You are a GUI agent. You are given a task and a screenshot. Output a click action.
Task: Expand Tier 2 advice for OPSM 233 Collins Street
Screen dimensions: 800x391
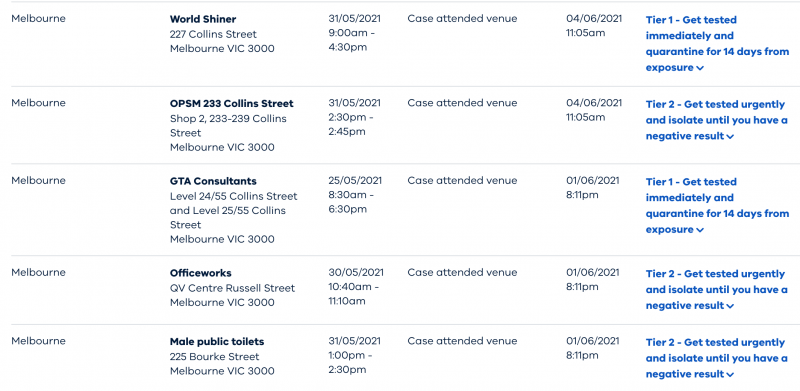[x=716, y=120]
